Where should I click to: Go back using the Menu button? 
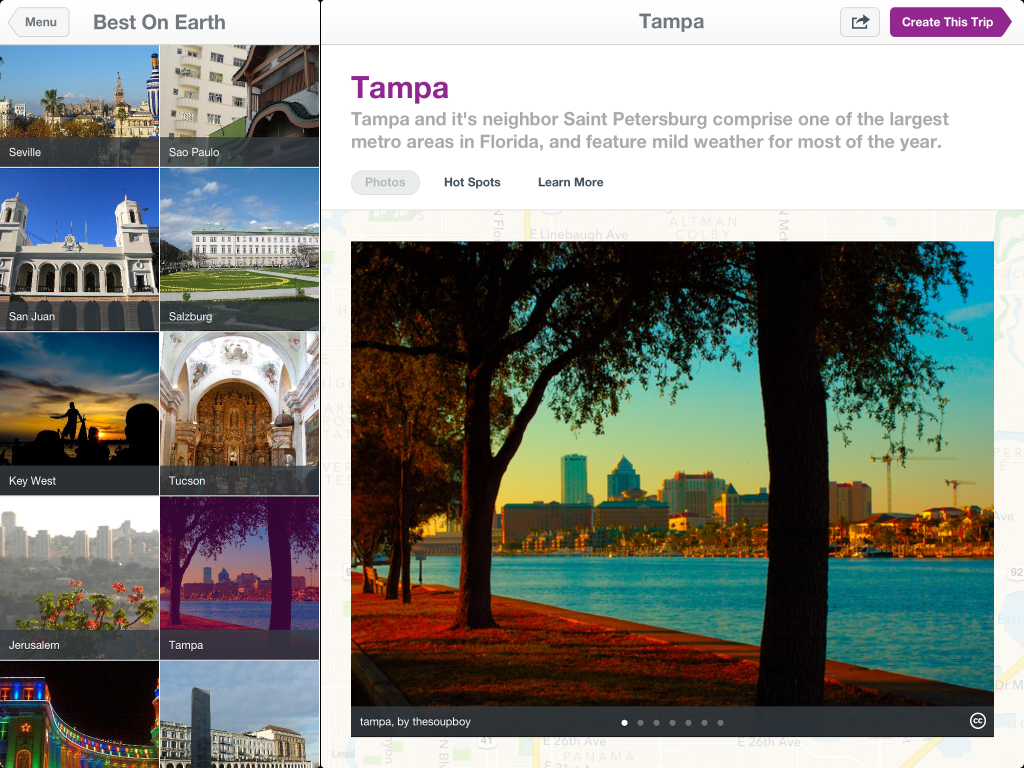(x=39, y=22)
